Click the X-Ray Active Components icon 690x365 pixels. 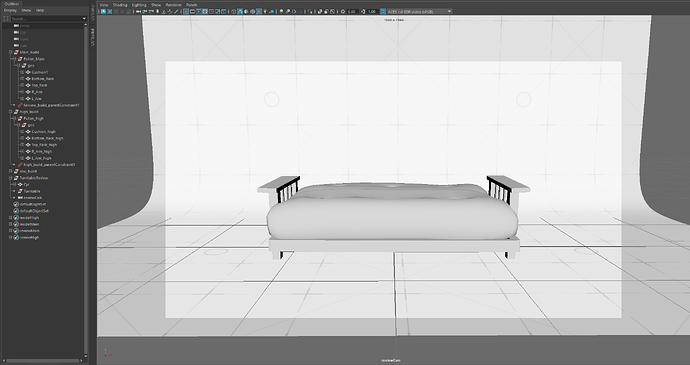[x=326, y=11]
